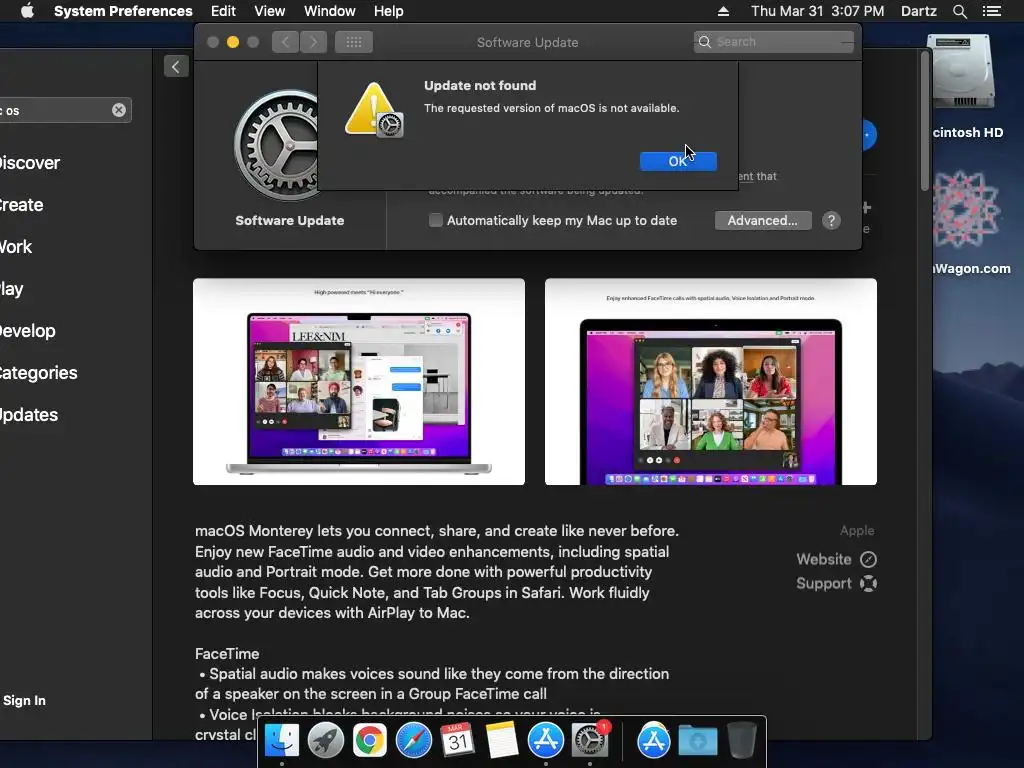Screen dimensions: 1024x768
Task: Click the date and time in menu bar
Action: [818, 11]
